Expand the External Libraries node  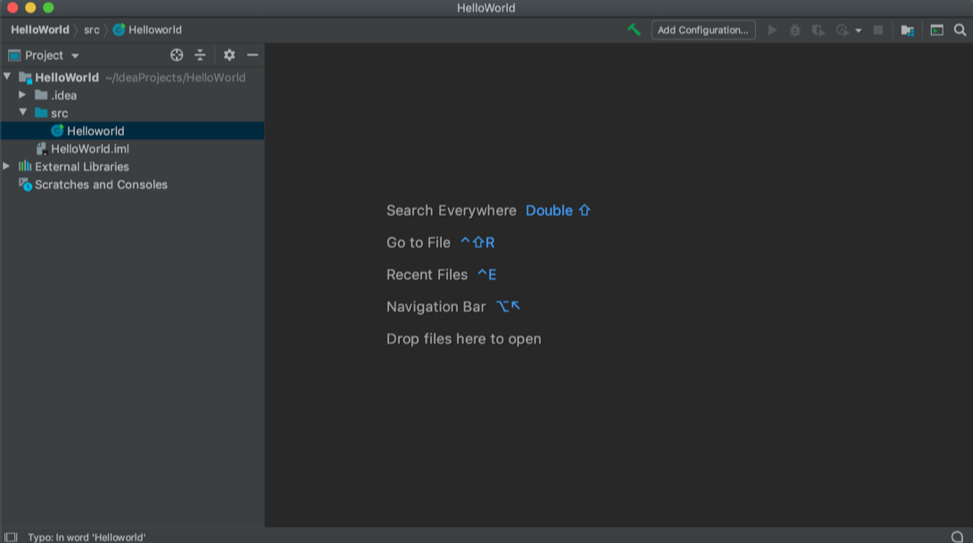point(7,167)
